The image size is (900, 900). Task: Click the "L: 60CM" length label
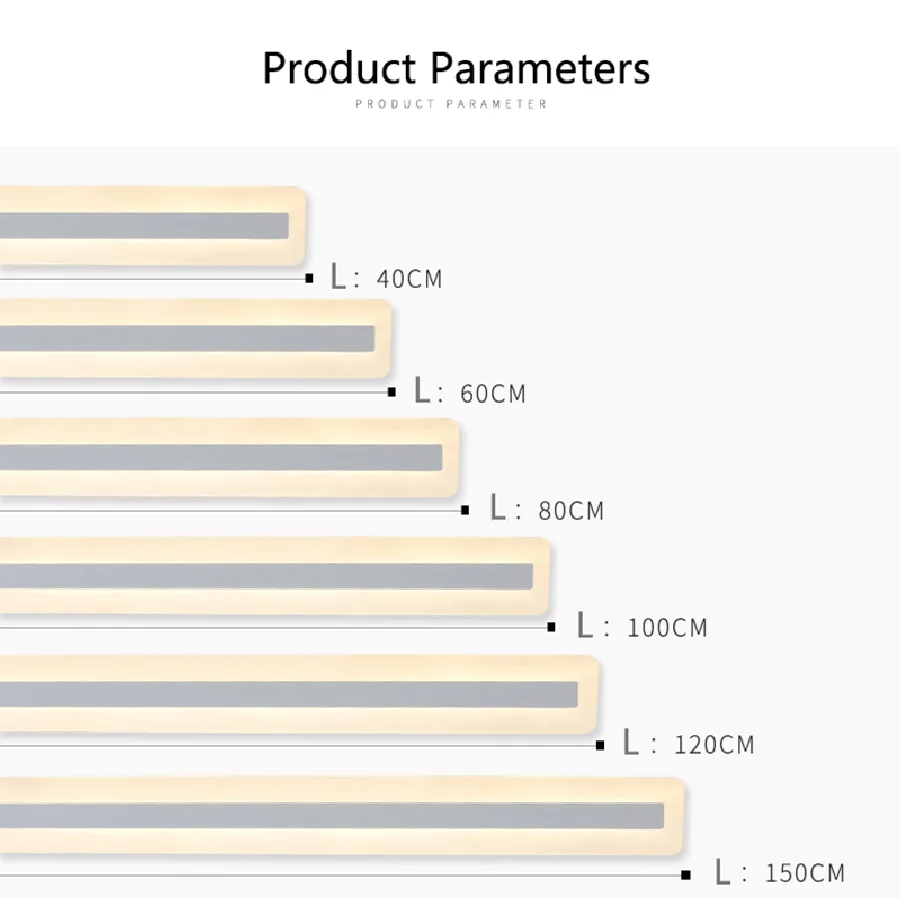point(470,392)
